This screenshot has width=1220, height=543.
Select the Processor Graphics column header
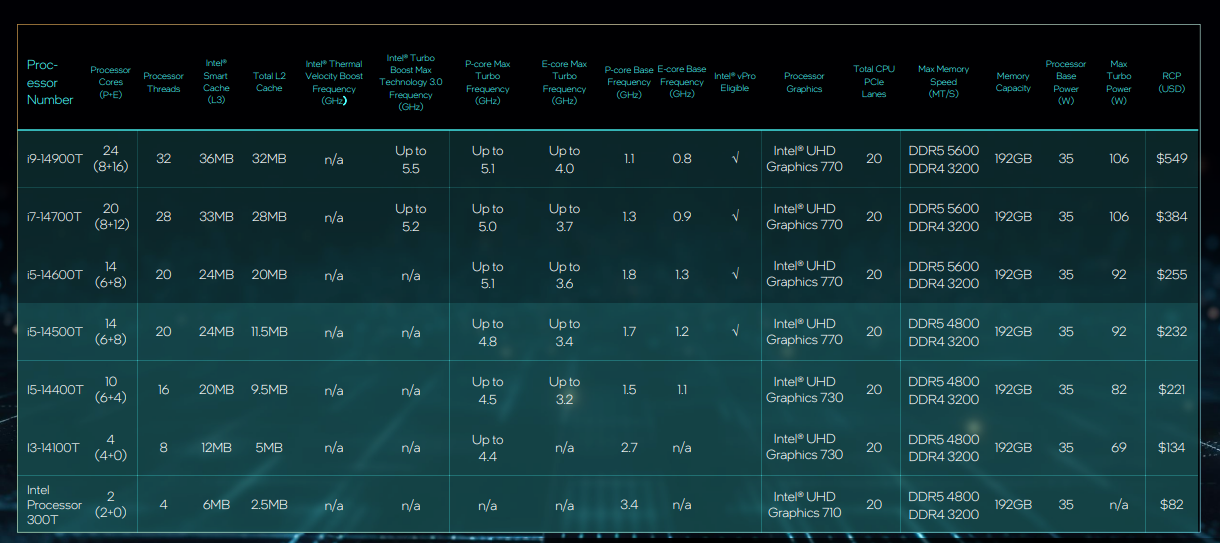(x=804, y=82)
